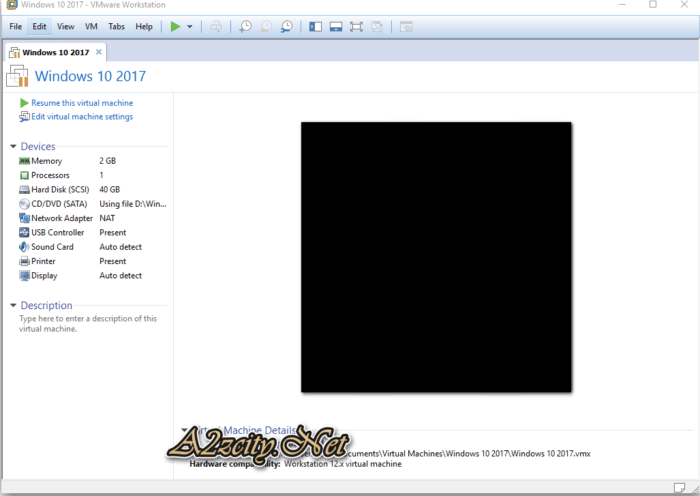Toggle the thumbnail bar icon
This screenshot has width=700, height=496.
(x=336, y=27)
